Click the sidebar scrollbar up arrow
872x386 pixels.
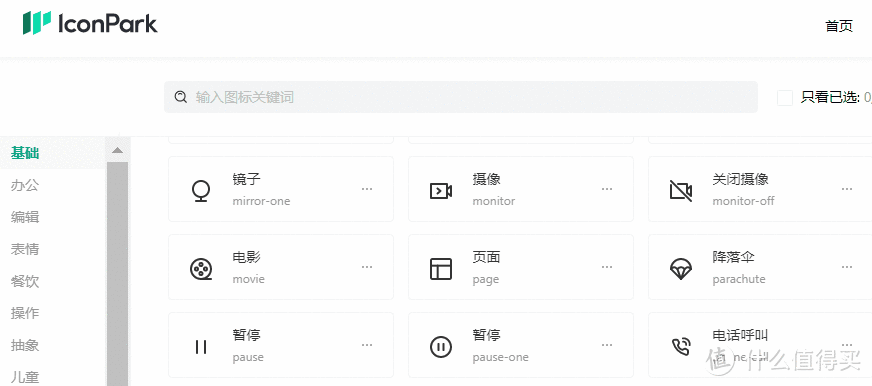click(117, 150)
